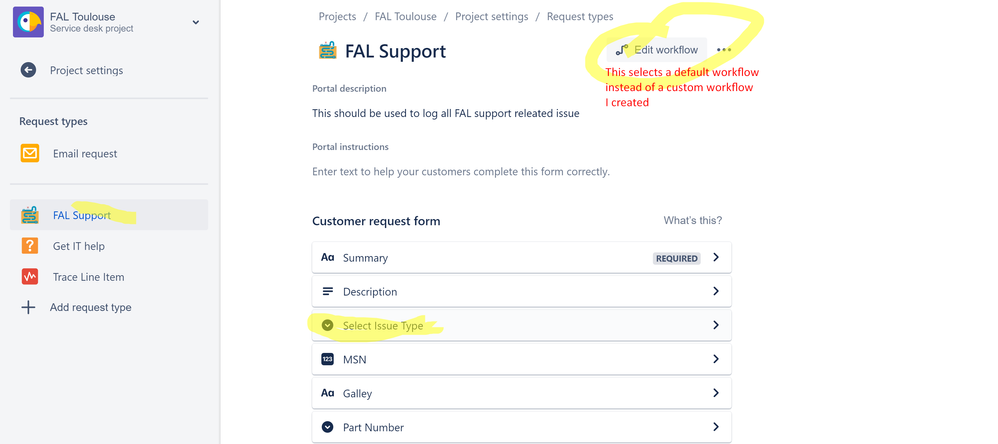Expand the MSN field row chevron
998x444 pixels.
click(x=716, y=359)
